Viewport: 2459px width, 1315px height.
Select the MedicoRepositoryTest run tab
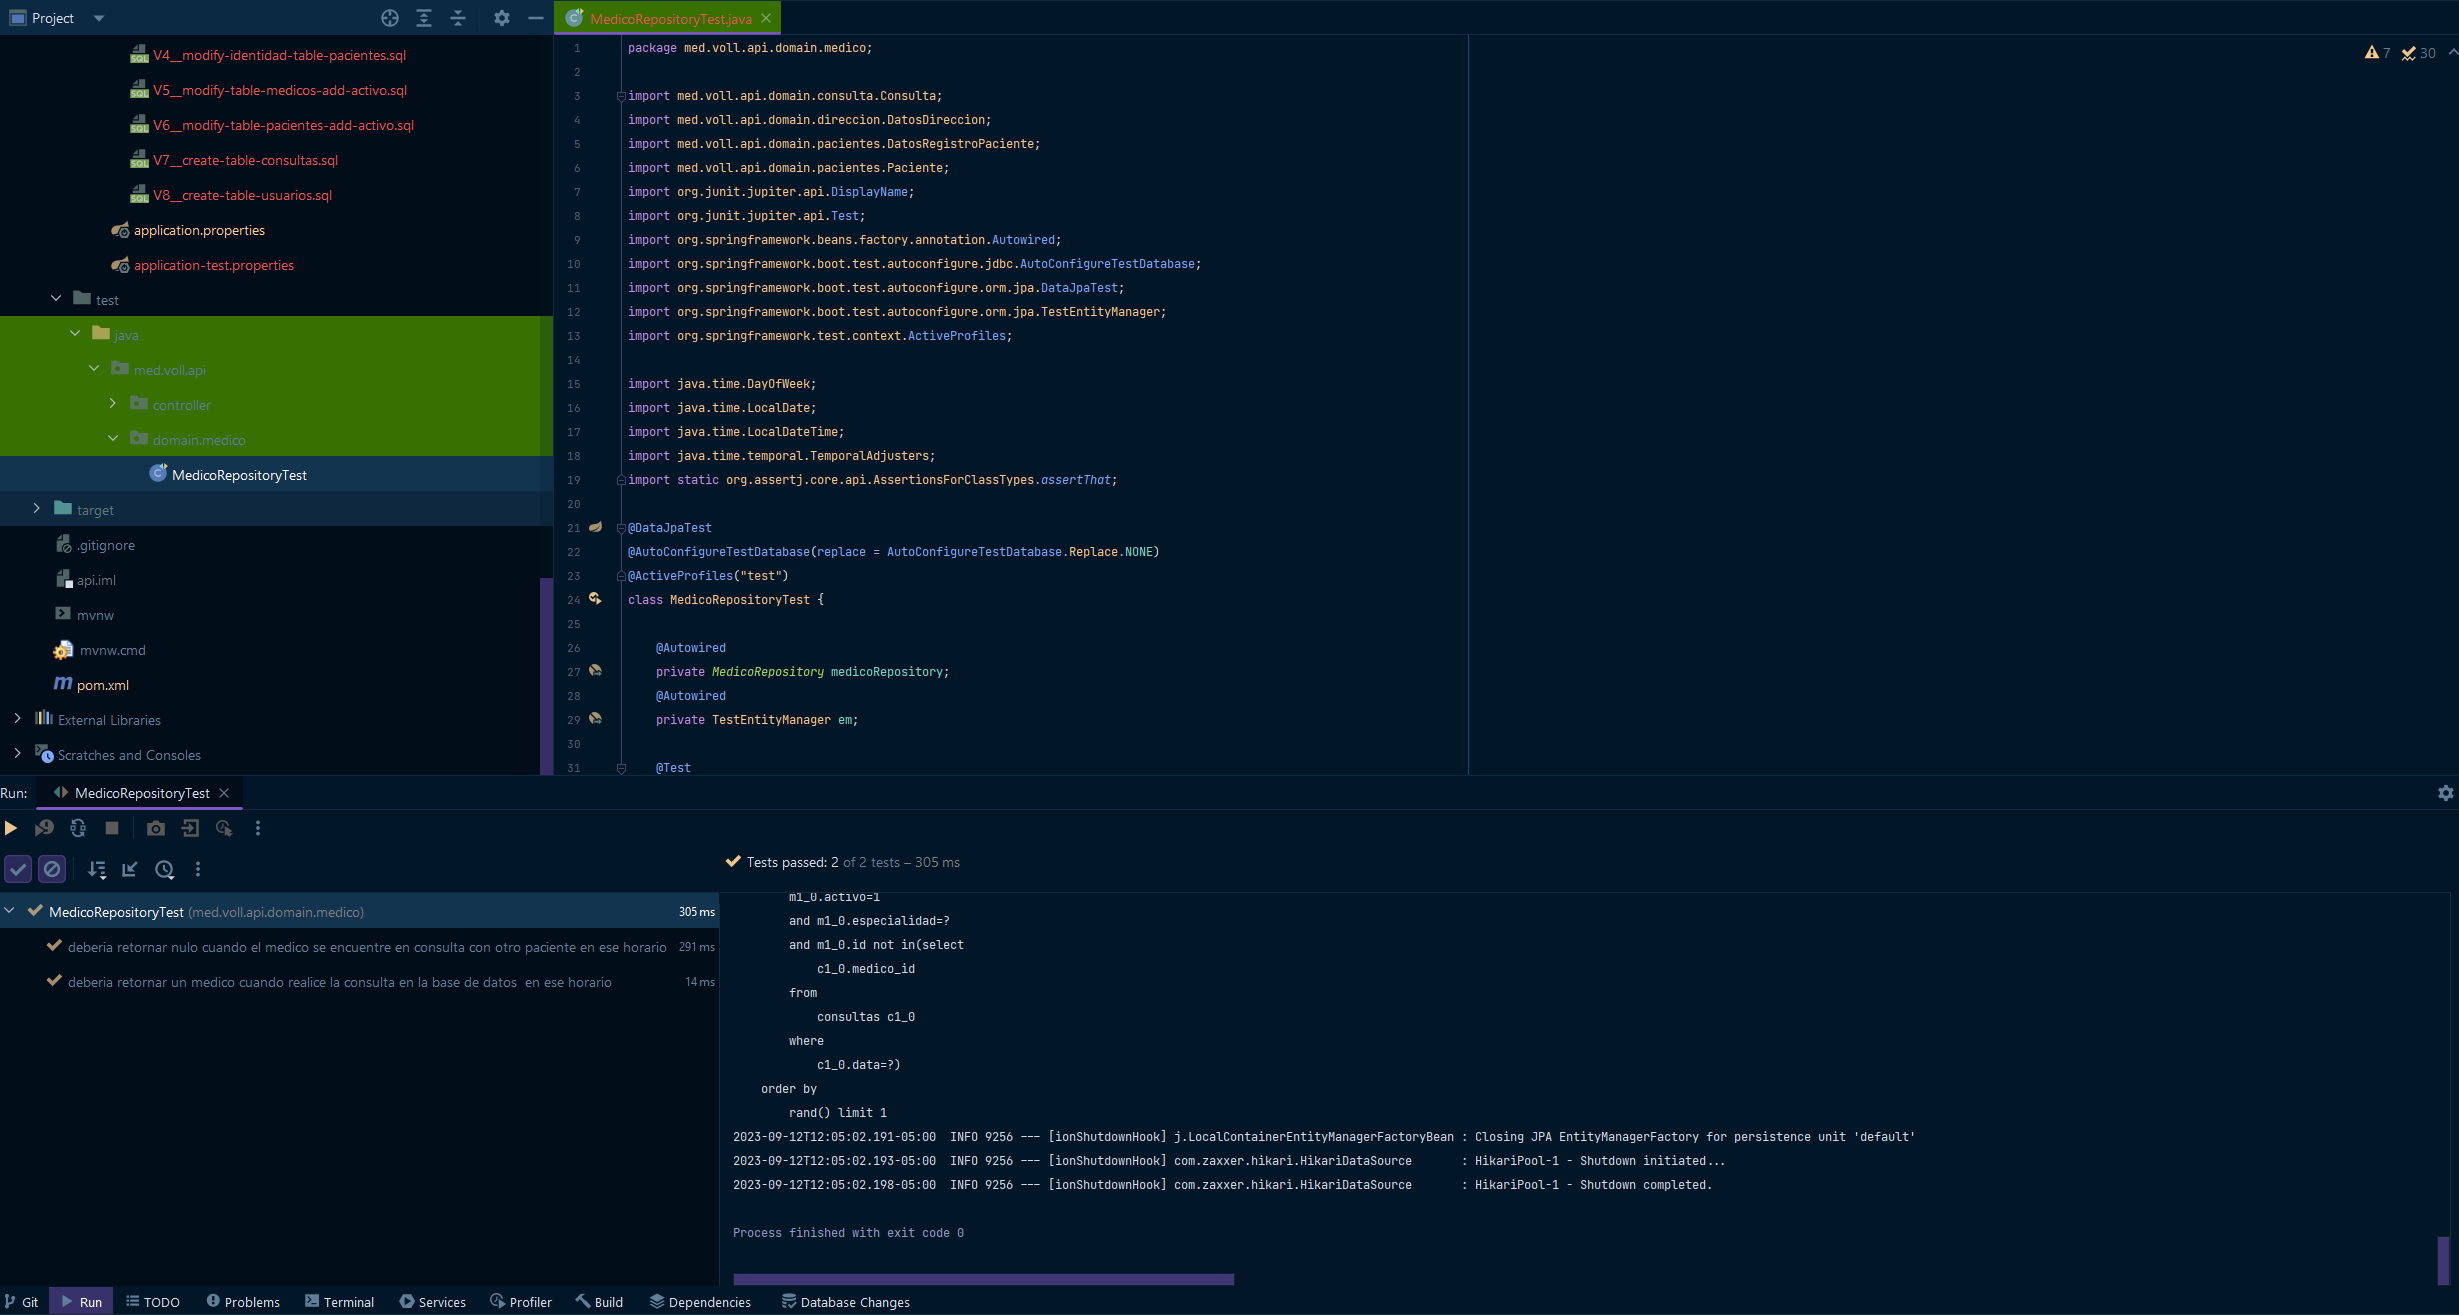point(141,793)
